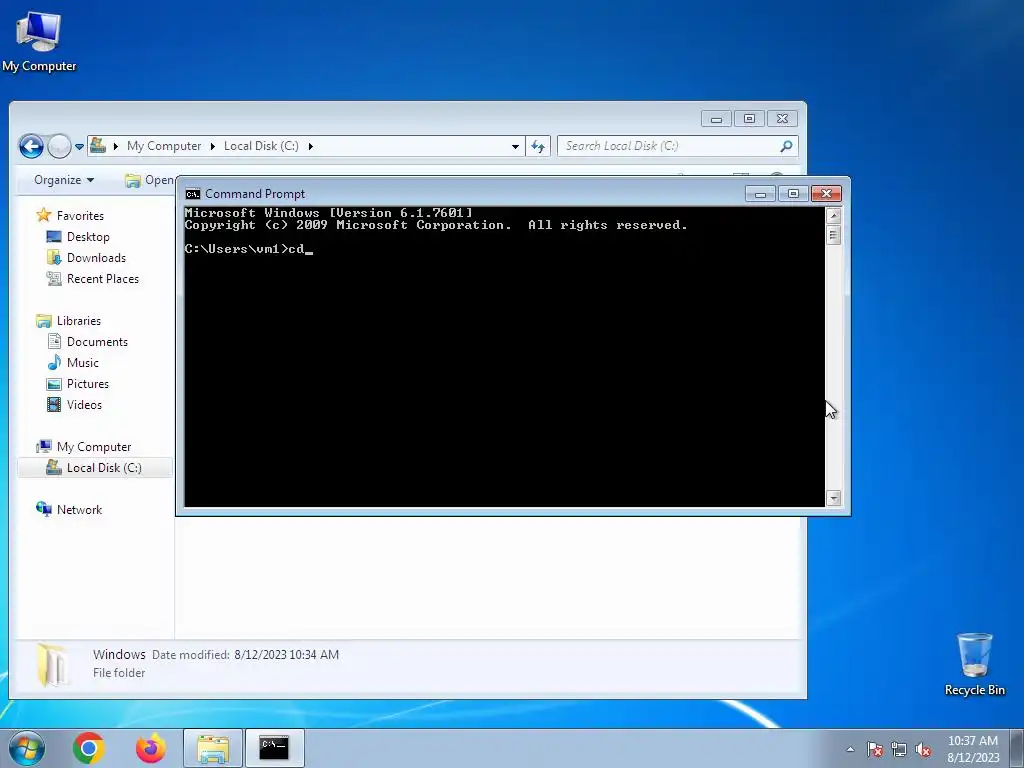
Task: Show hidden system tray icons
Action: (x=850, y=749)
